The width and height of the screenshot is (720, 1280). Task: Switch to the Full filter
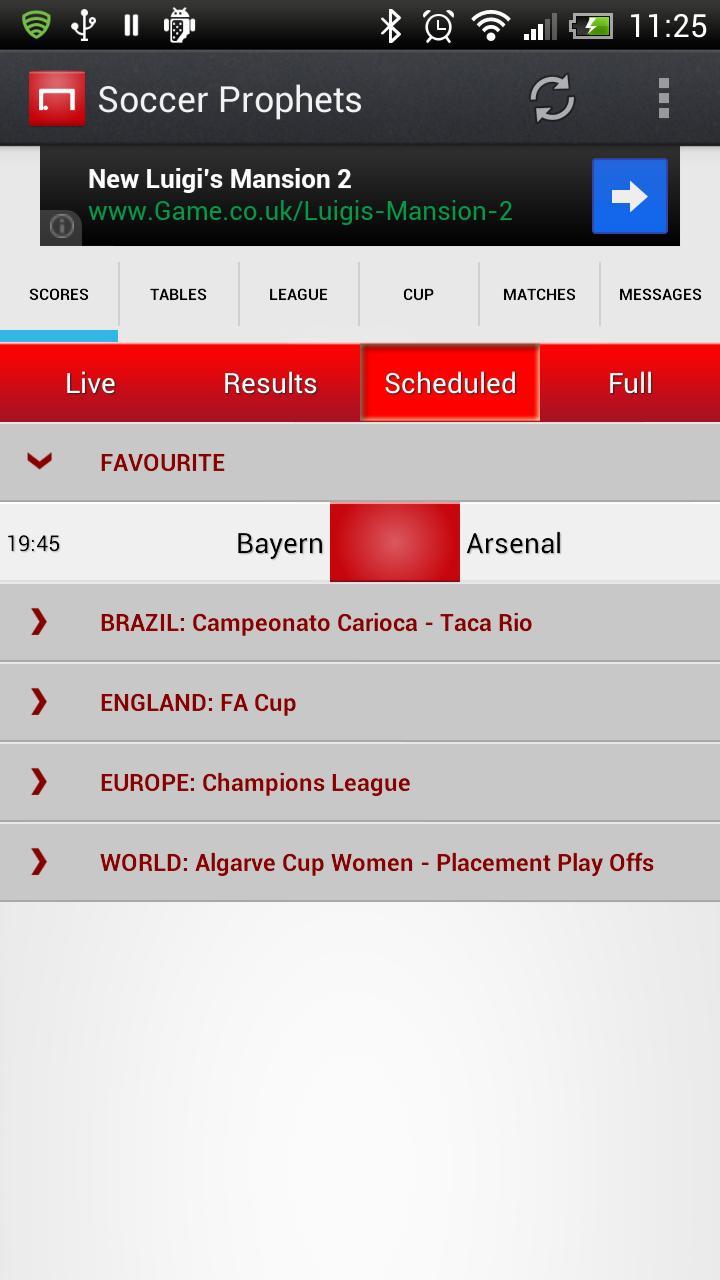pos(630,383)
